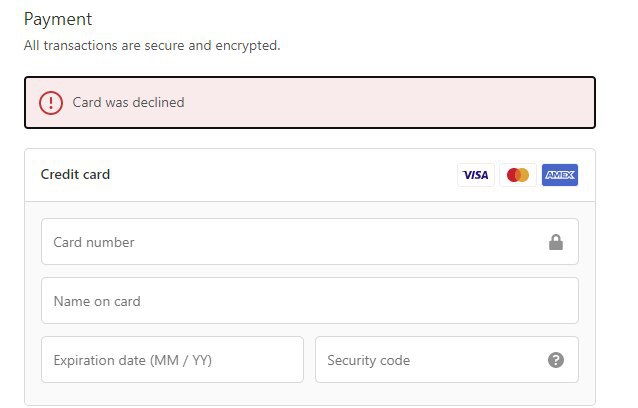Click the padlock icon in card number field
This screenshot has height=408, width=638.
point(556,242)
